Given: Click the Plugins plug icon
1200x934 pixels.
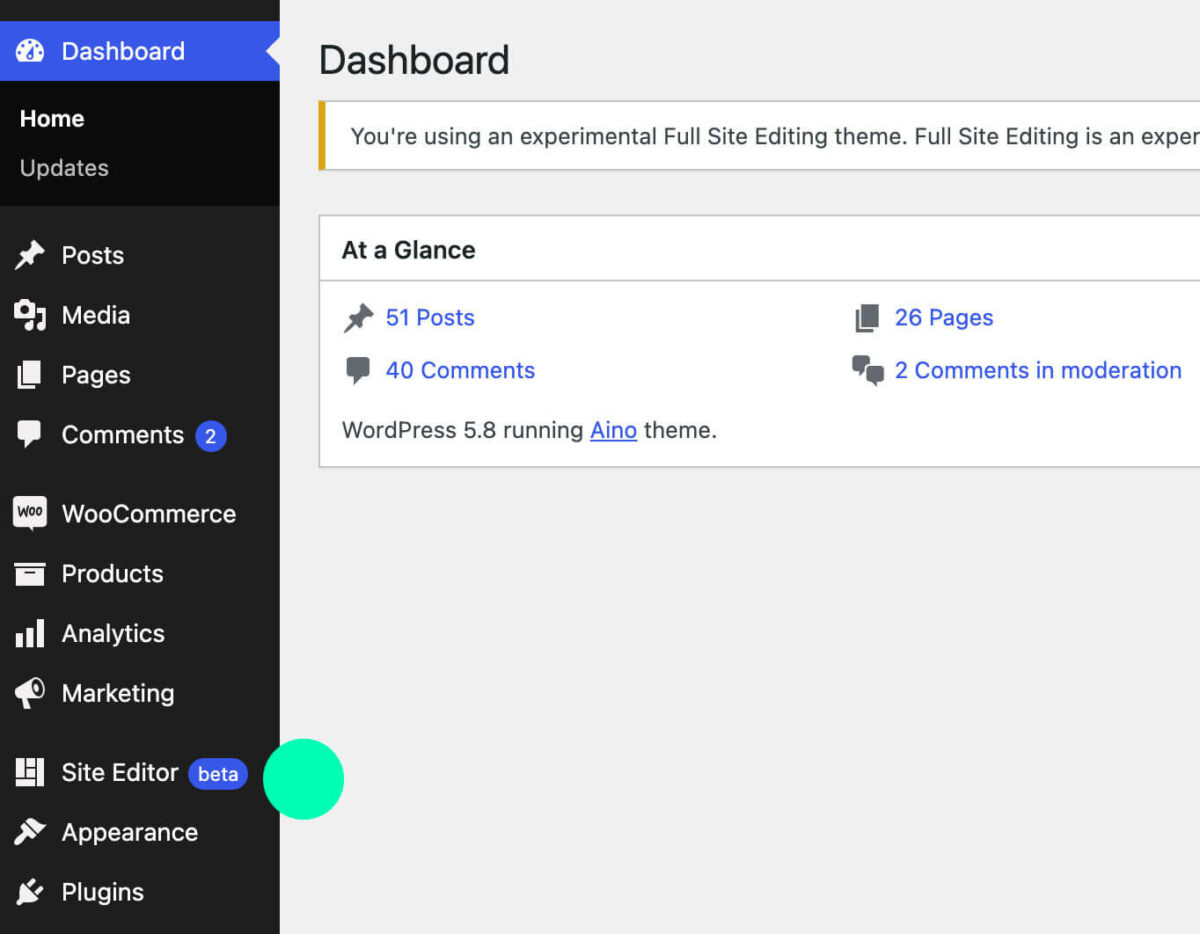Looking at the screenshot, I should pyautogui.click(x=30, y=891).
